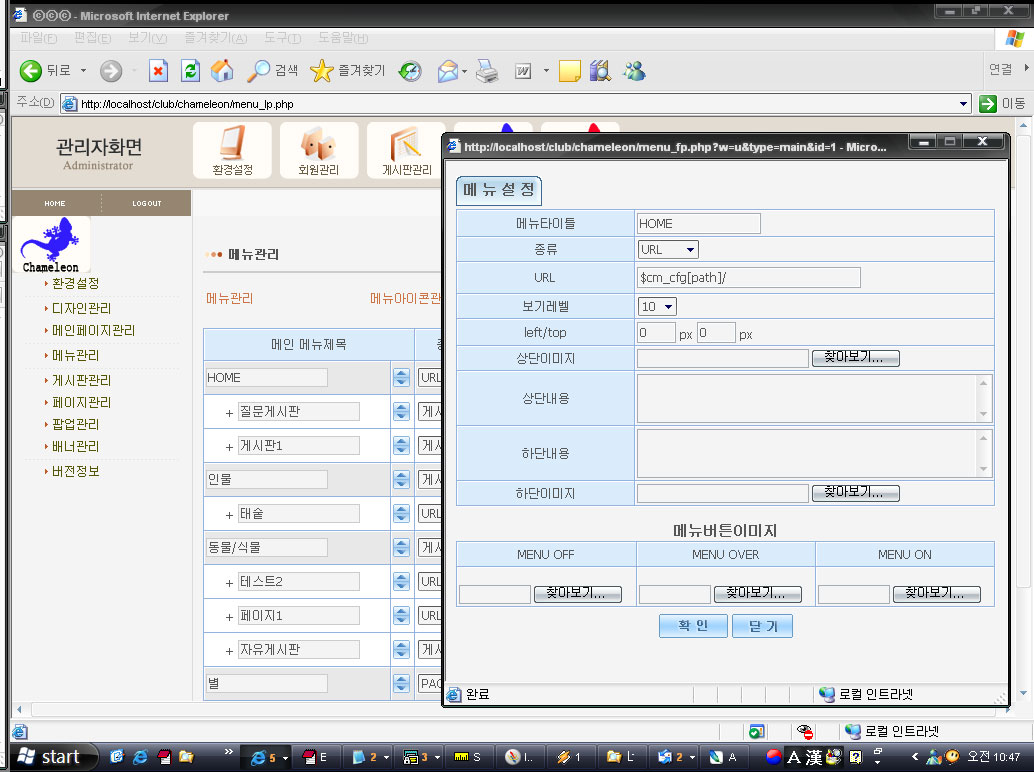Open the address bar dropdown arrow

coord(963,104)
